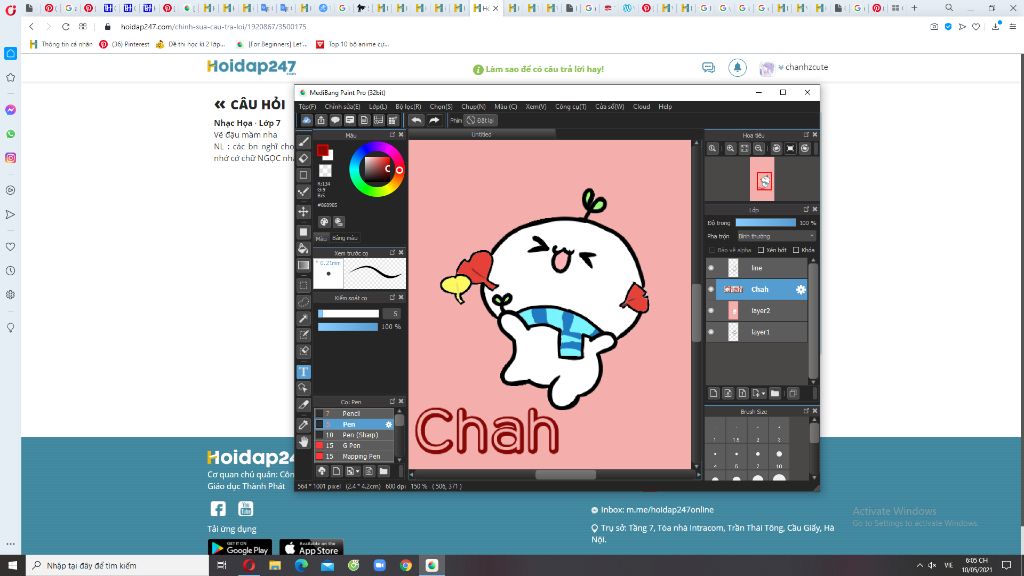Image resolution: width=1024 pixels, height=576 pixels.
Task: Click the brush folder icon below brush list
Action: coord(383,471)
